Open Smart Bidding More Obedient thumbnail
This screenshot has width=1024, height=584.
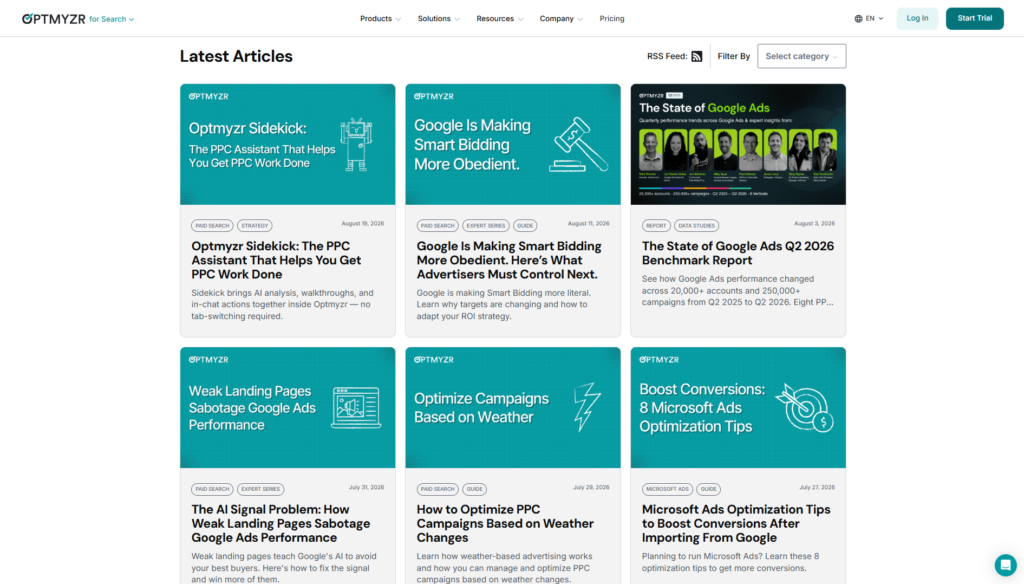click(513, 144)
